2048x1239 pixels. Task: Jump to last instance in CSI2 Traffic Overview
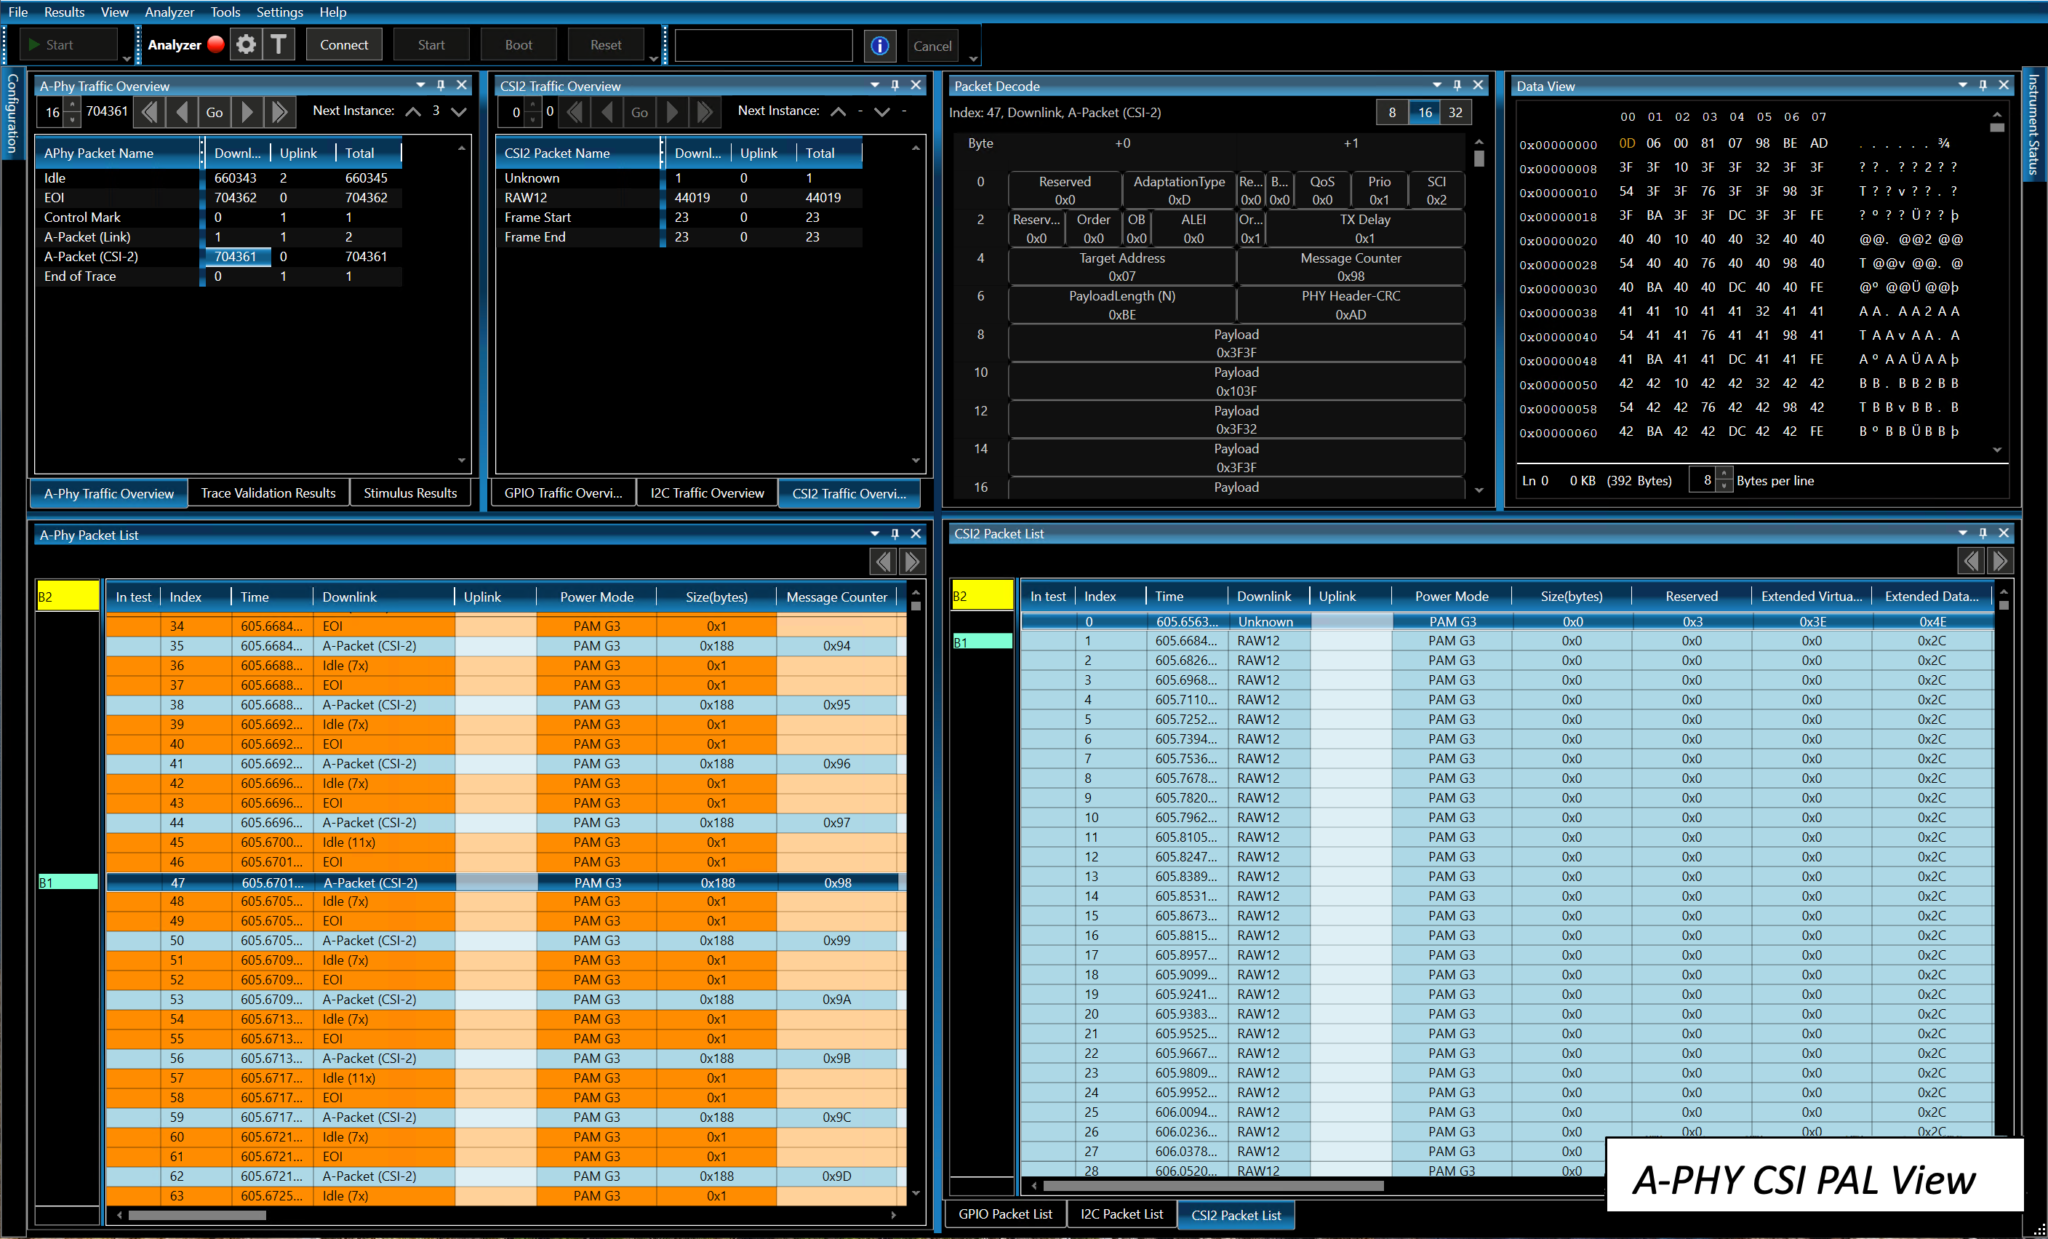[706, 111]
